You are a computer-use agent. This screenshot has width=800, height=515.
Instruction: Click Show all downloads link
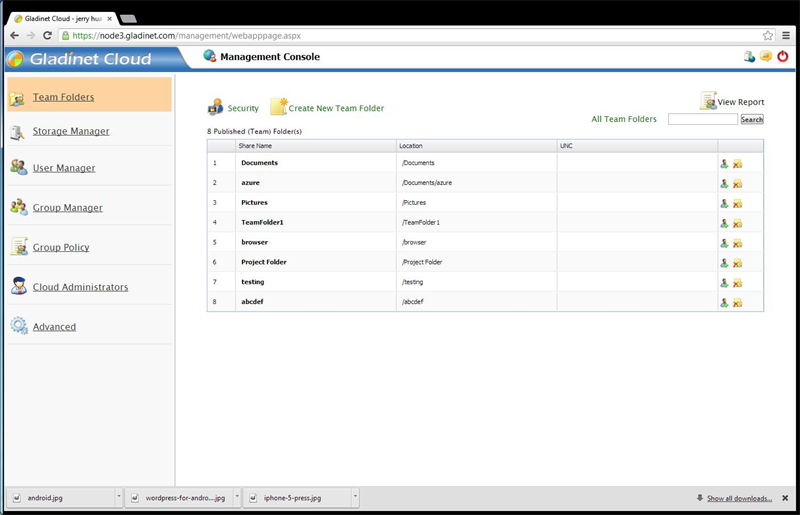tap(739, 498)
